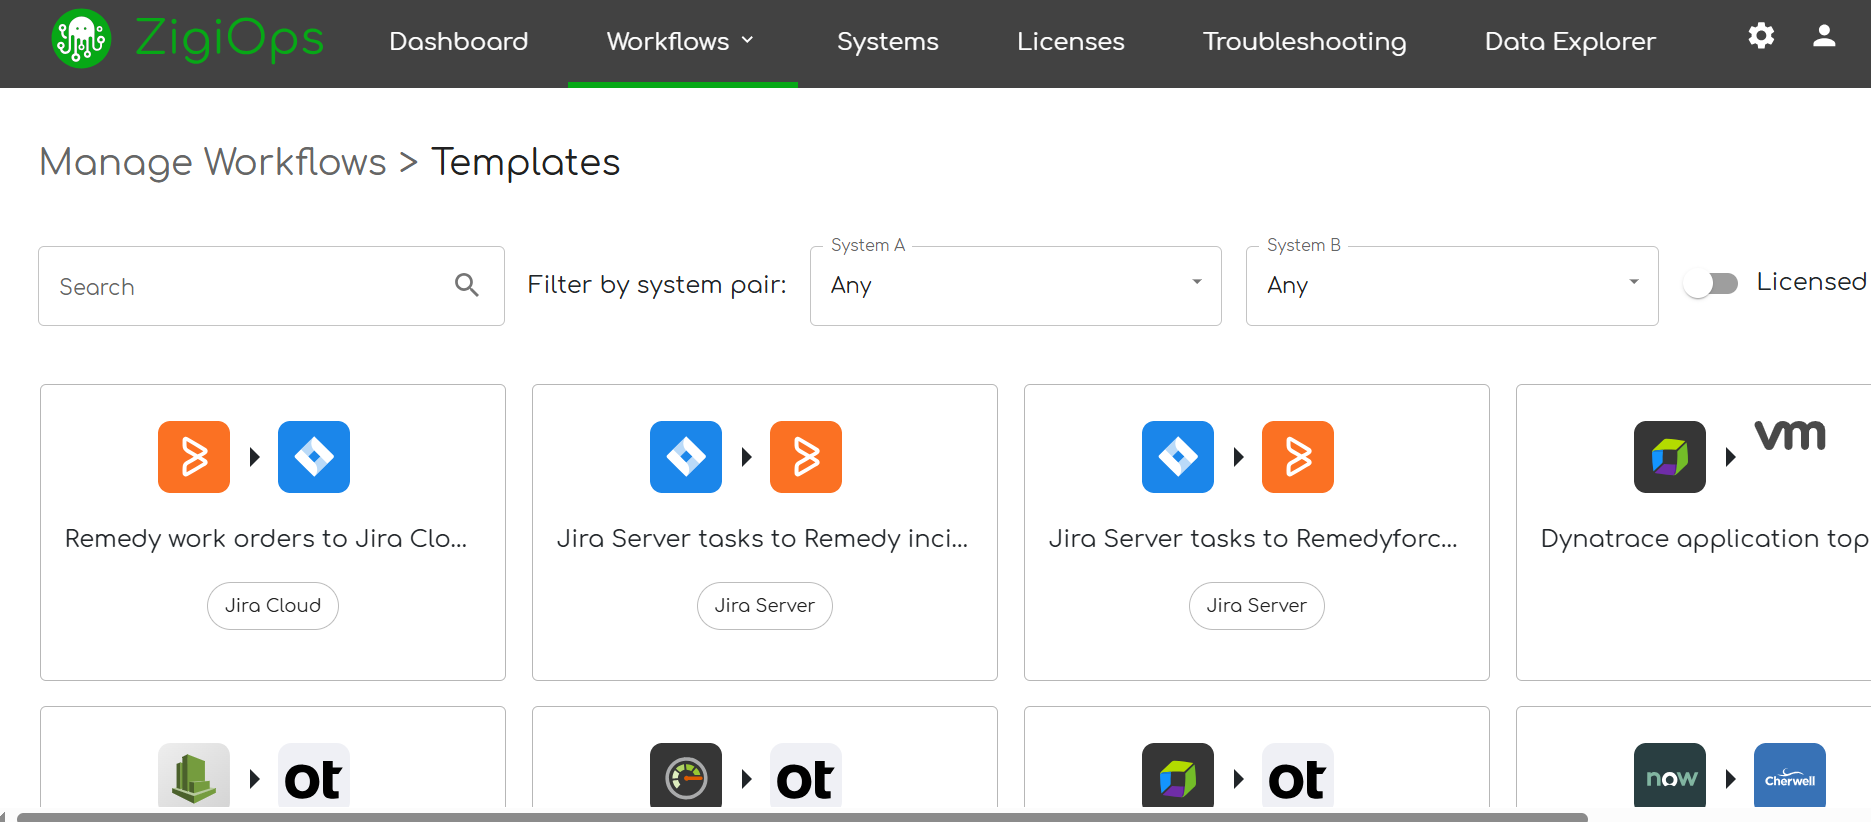Open the System B dropdown
Viewport: 1871px width, 822px height.
[1452, 286]
